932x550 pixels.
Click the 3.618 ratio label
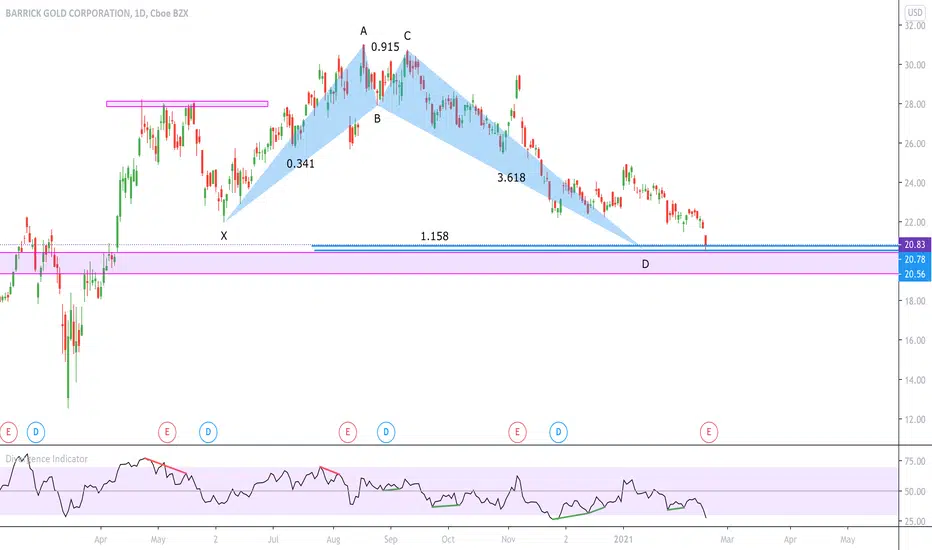coord(511,177)
